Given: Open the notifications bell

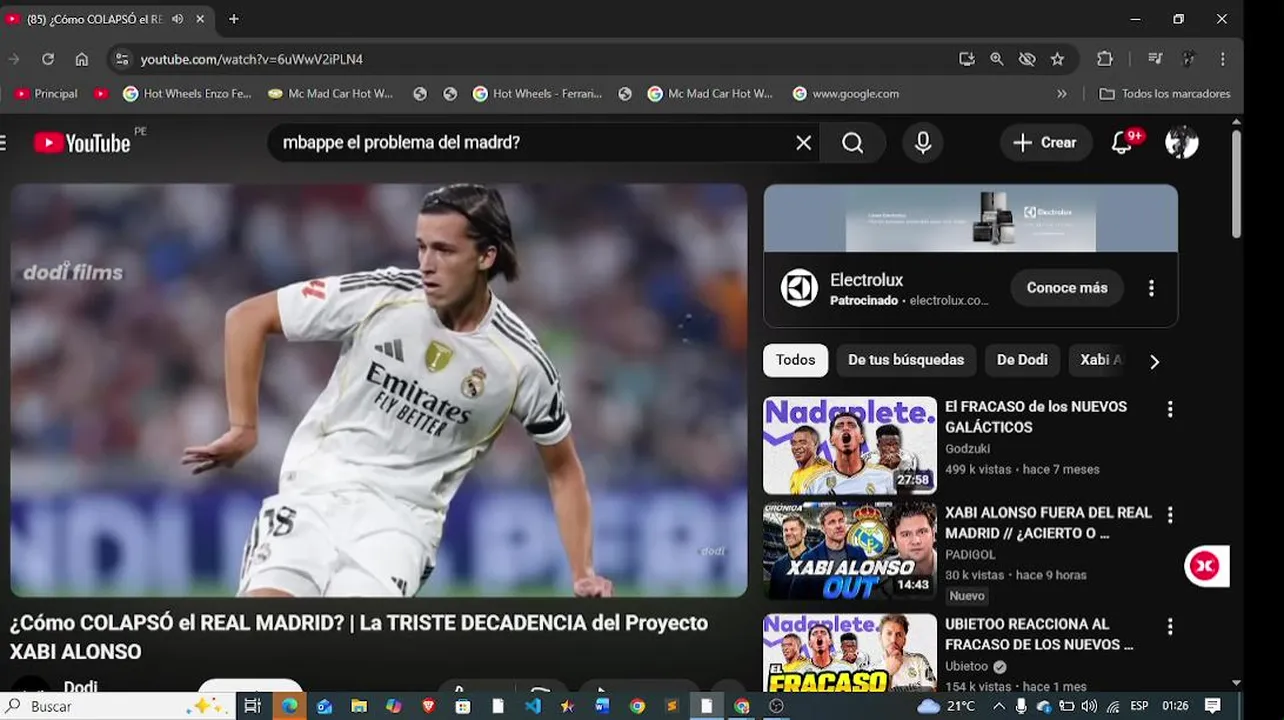Looking at the screenshot, I should pos(1122,143).
